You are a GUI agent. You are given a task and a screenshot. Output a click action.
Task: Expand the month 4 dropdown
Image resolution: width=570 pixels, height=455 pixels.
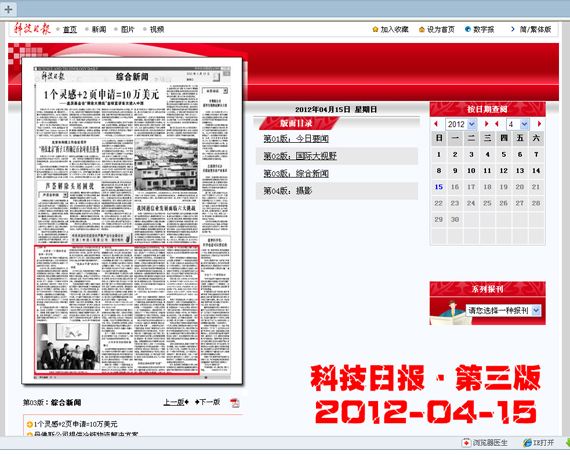(x=524, y=124)
